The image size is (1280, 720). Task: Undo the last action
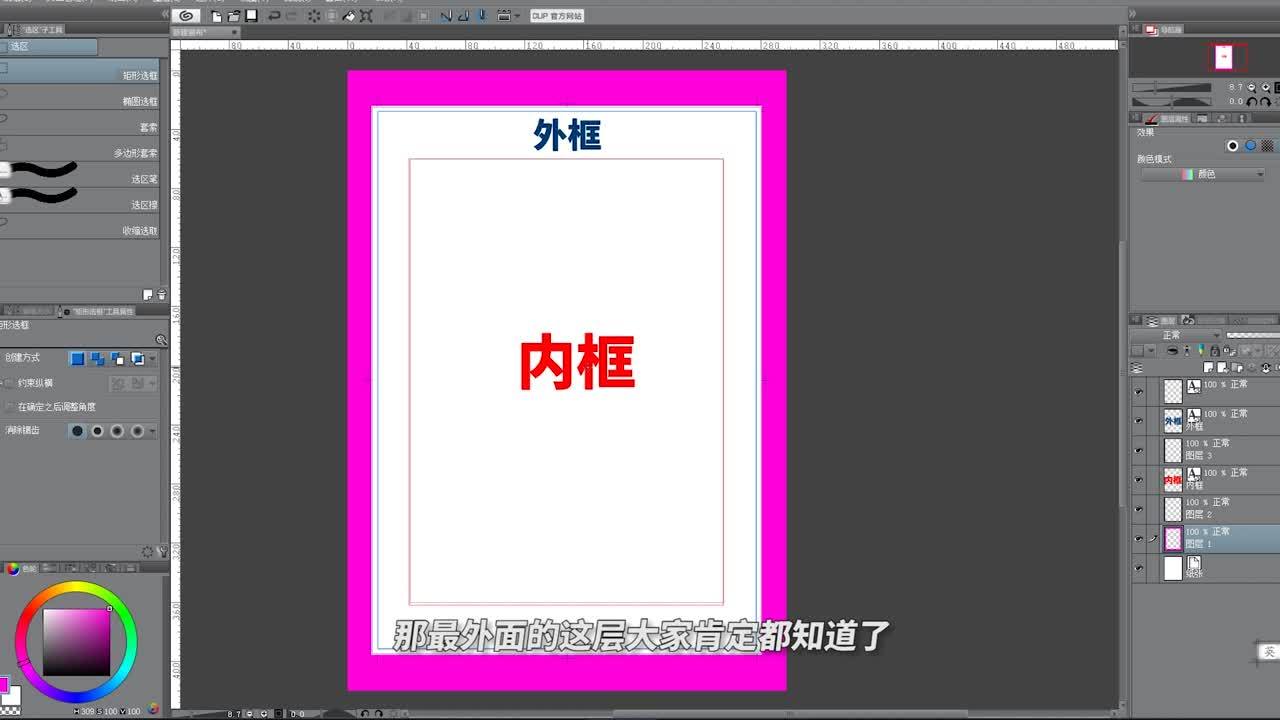[274, 16]
